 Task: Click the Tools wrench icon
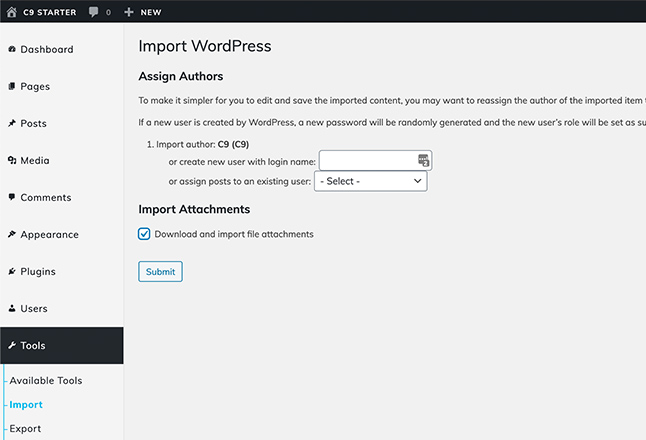[x=12, y=345]
